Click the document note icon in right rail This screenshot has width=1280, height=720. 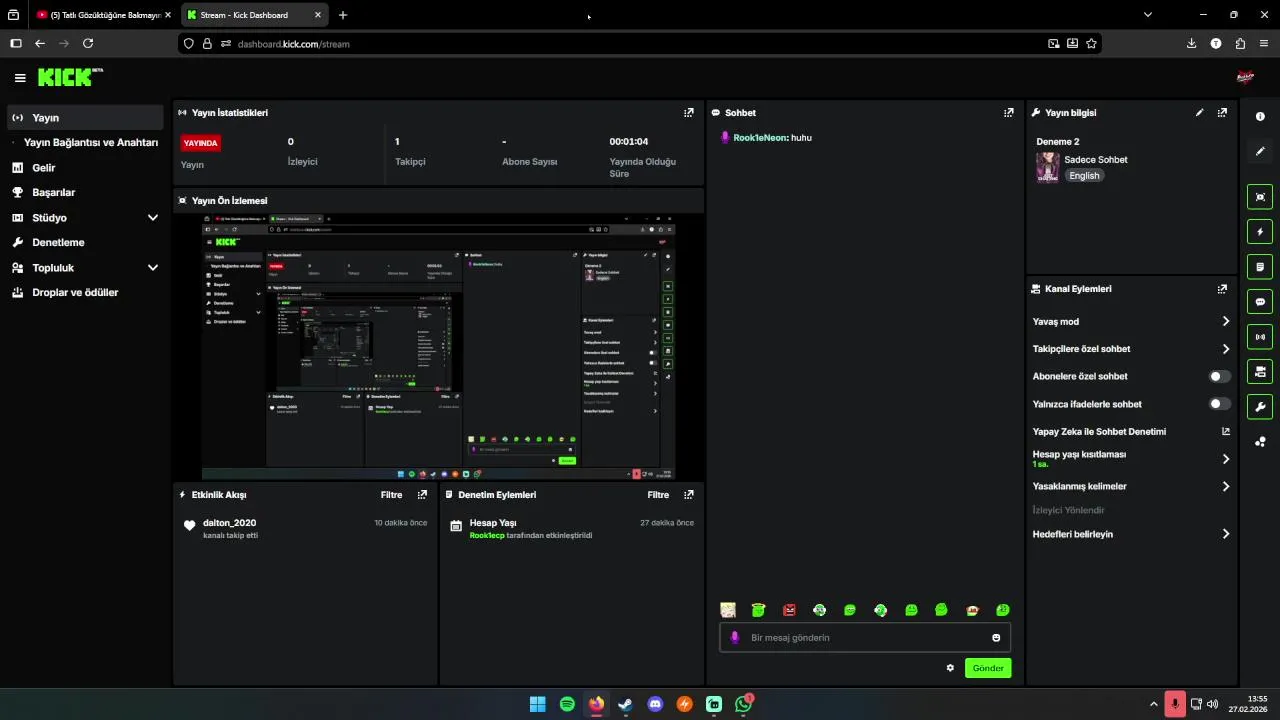tap(1260, 267)
